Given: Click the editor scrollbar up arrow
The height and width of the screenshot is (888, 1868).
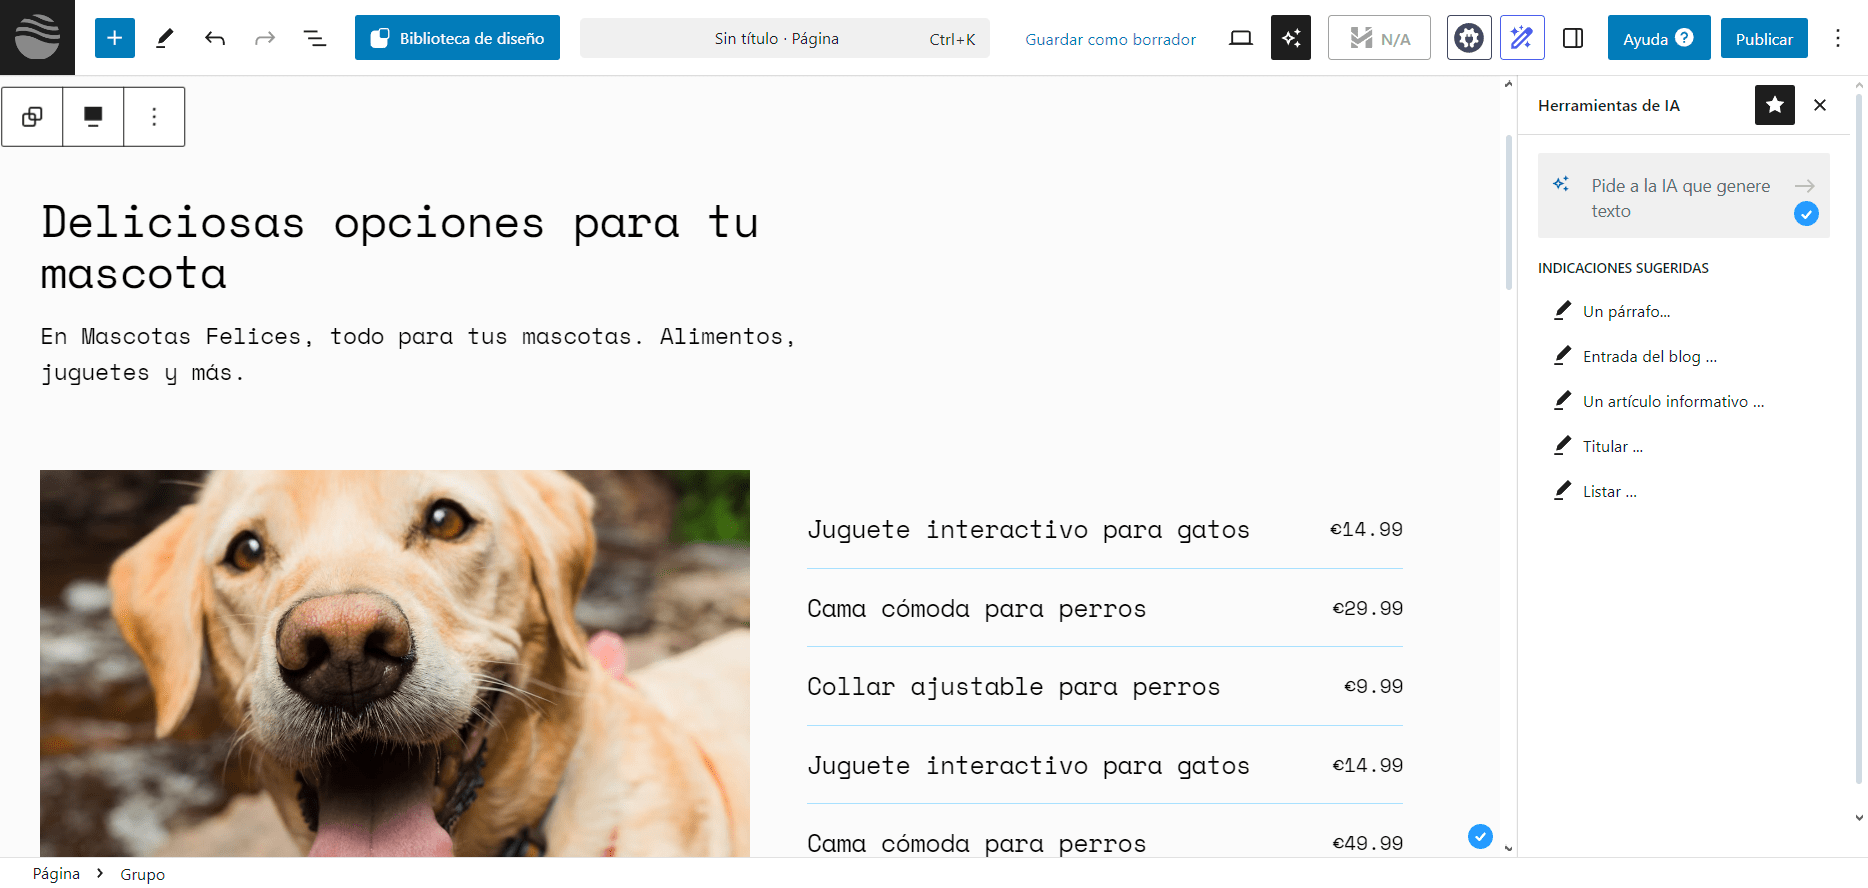Looking at the screenshot, I should coord(1509,85).
